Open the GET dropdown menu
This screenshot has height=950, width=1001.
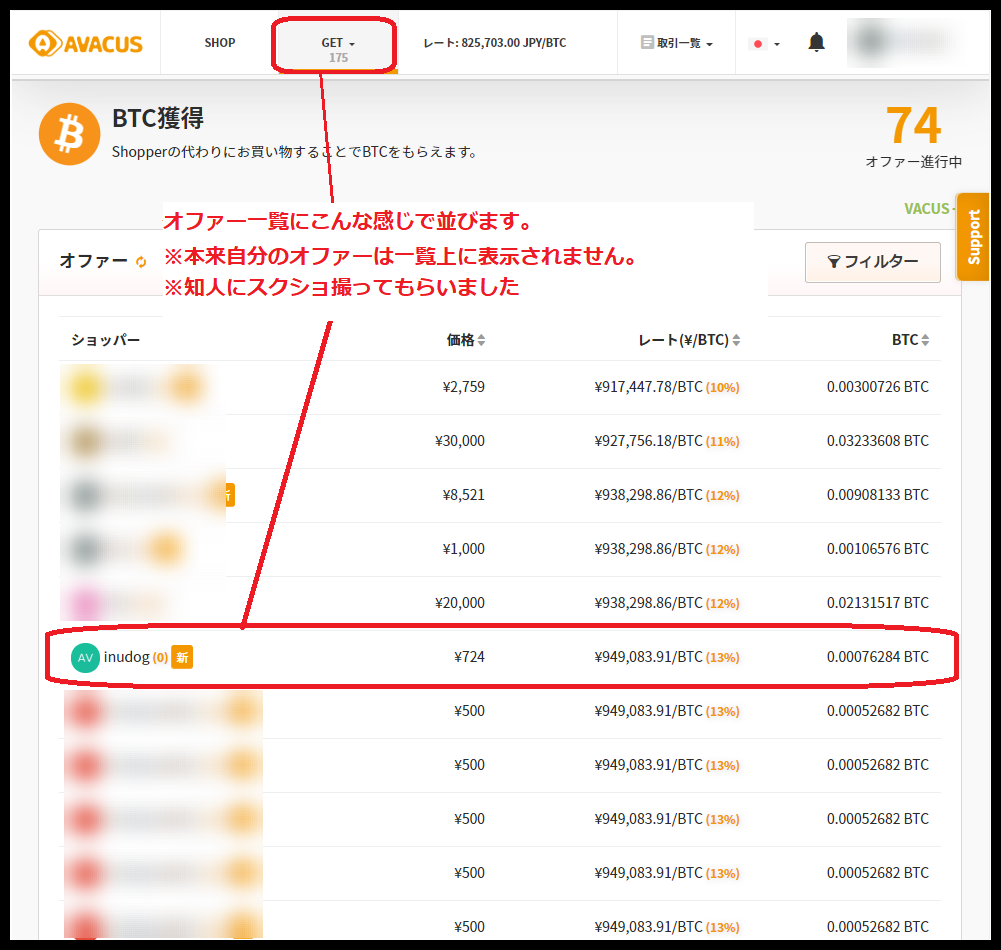pos(337,43)
